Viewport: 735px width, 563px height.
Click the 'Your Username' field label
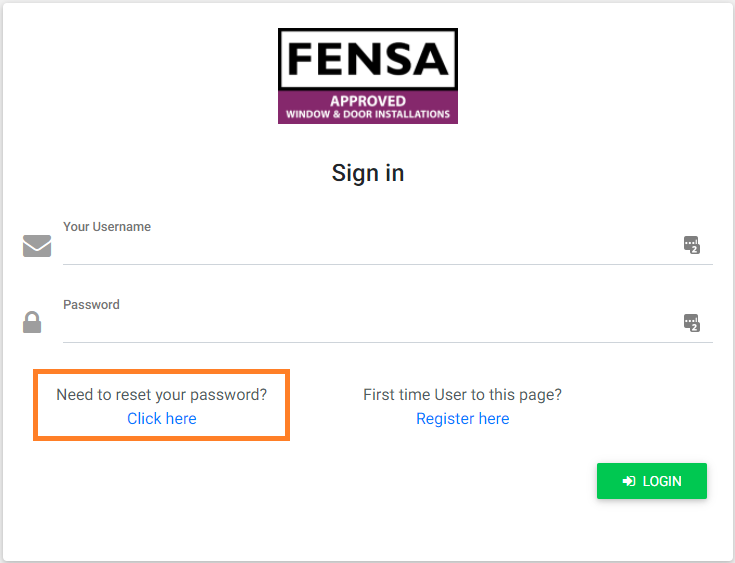[x=107, y=226]
